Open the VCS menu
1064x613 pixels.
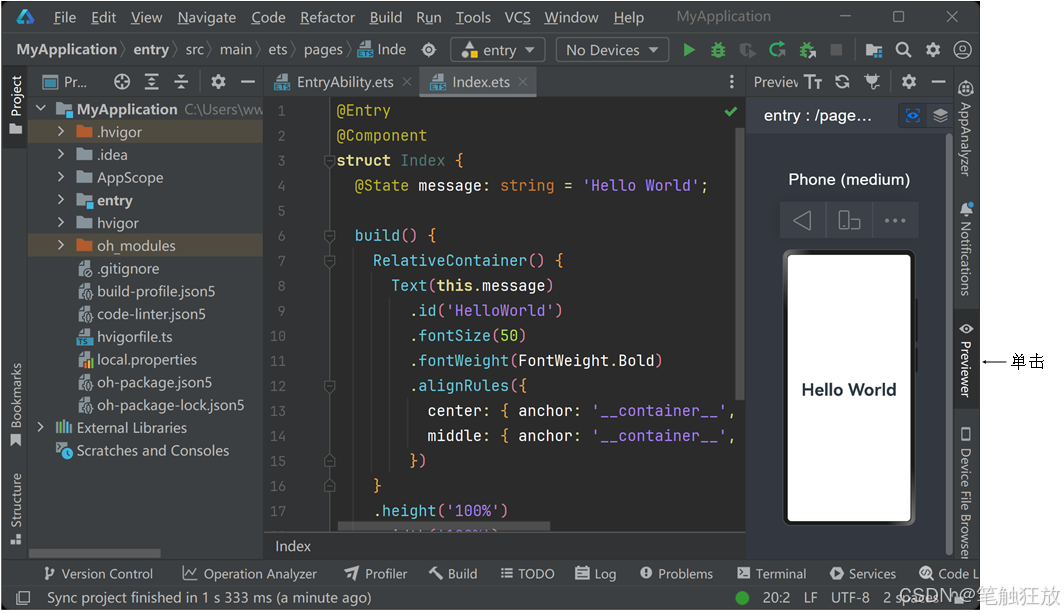[517, 17]
